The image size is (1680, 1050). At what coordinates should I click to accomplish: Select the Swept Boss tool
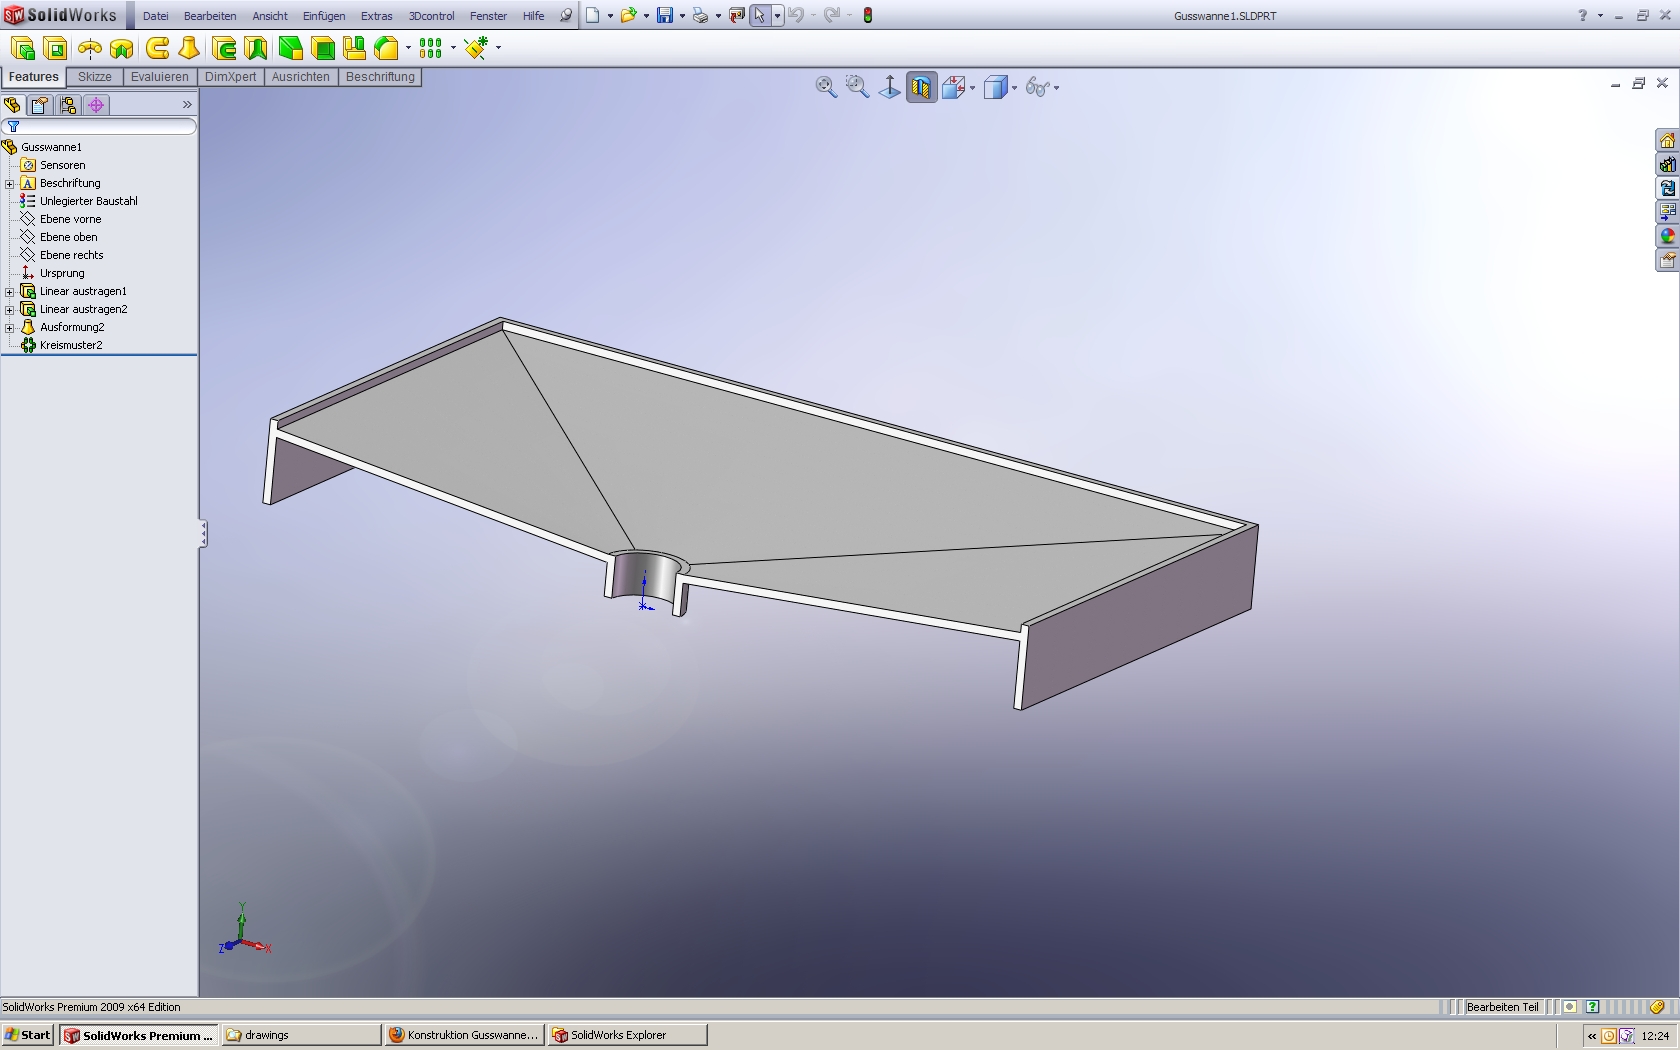pyautogui.click(x=157, y=48)
